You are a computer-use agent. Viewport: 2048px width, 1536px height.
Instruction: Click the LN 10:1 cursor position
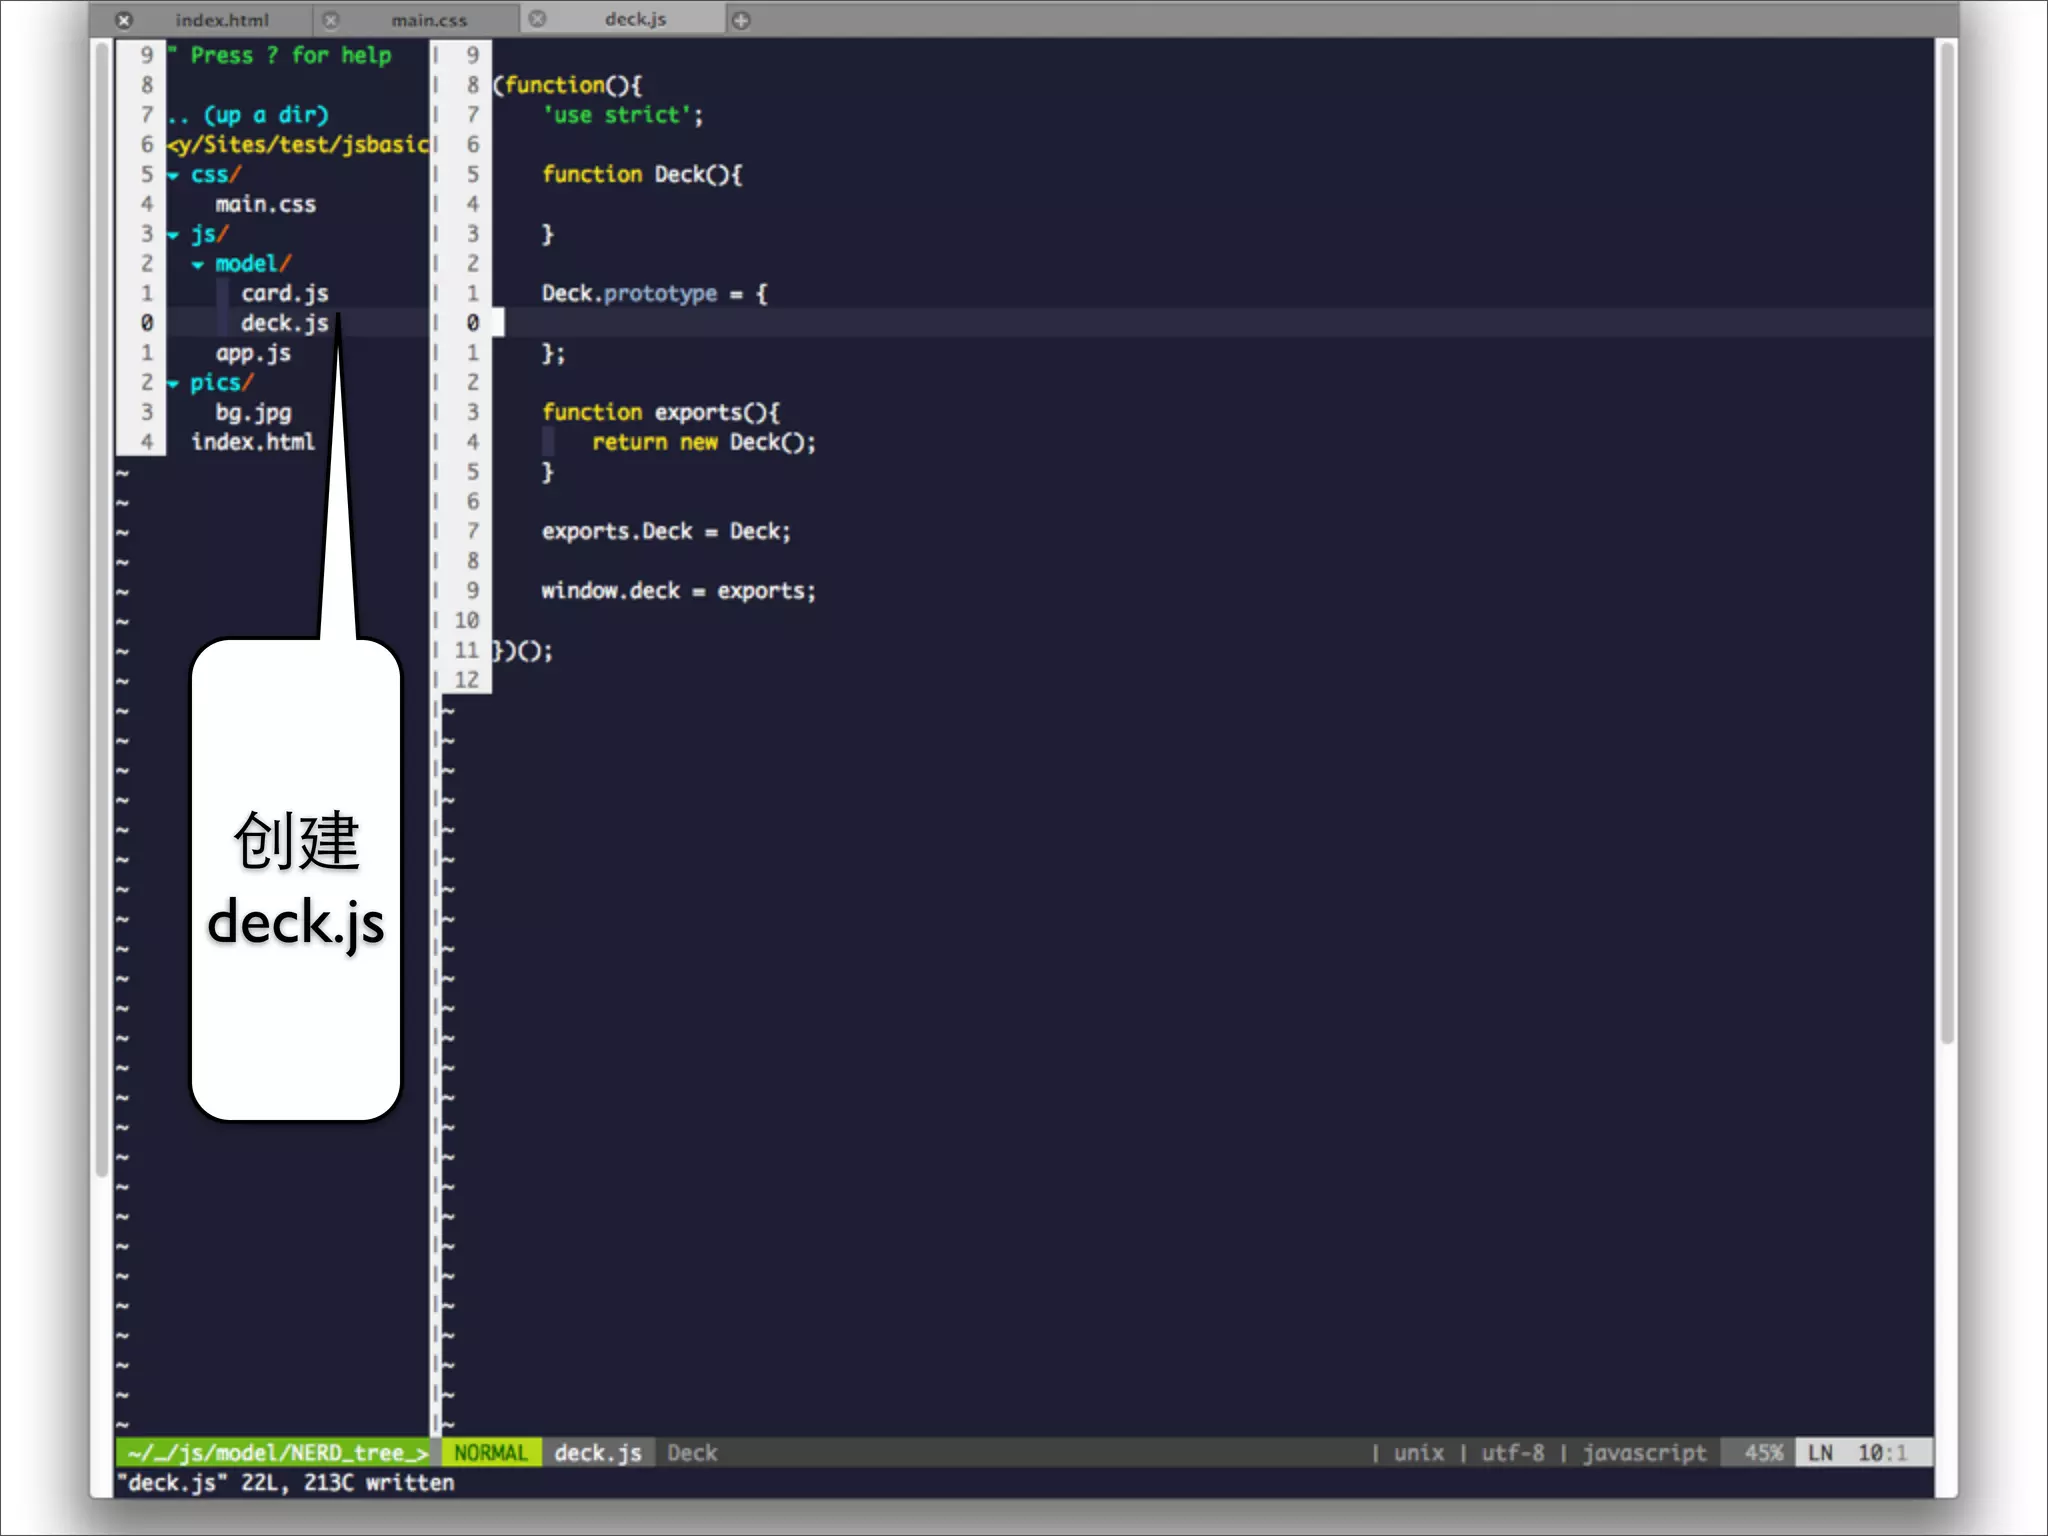tap(1864, 1452)
